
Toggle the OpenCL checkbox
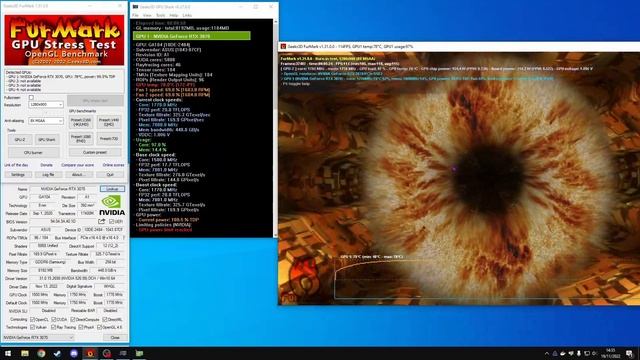pyautogui.click(x=33, y=319)
